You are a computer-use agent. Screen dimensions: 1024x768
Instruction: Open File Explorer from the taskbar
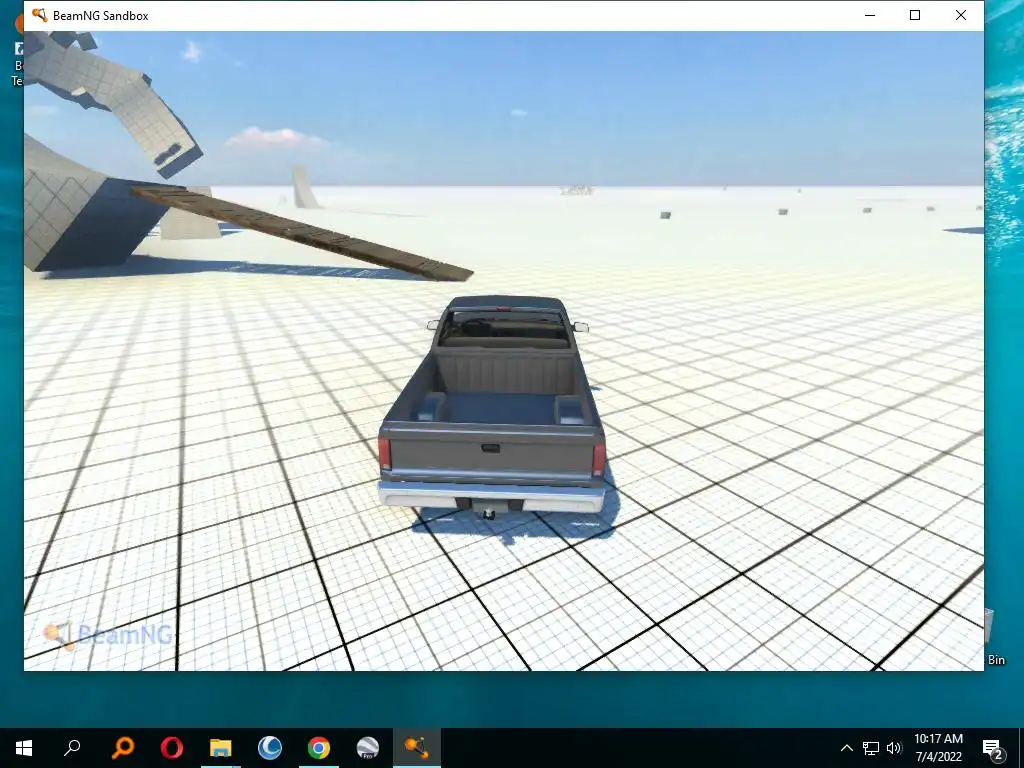(221, 748)
